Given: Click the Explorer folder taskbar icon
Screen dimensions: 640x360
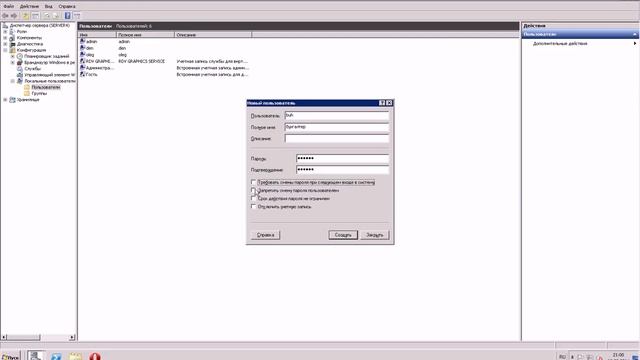Looking at the screenshot, I should 75,356.
